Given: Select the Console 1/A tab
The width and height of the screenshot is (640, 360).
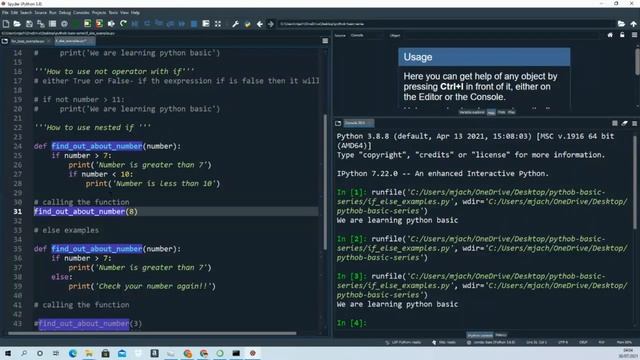Looking at the screenshot, I should [358, 123].
